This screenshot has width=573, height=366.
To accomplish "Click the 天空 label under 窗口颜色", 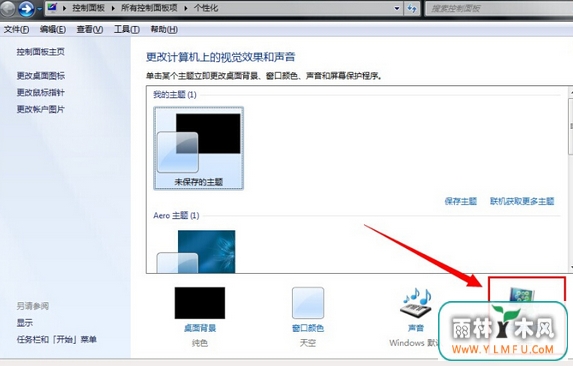I will coord(308,343).
